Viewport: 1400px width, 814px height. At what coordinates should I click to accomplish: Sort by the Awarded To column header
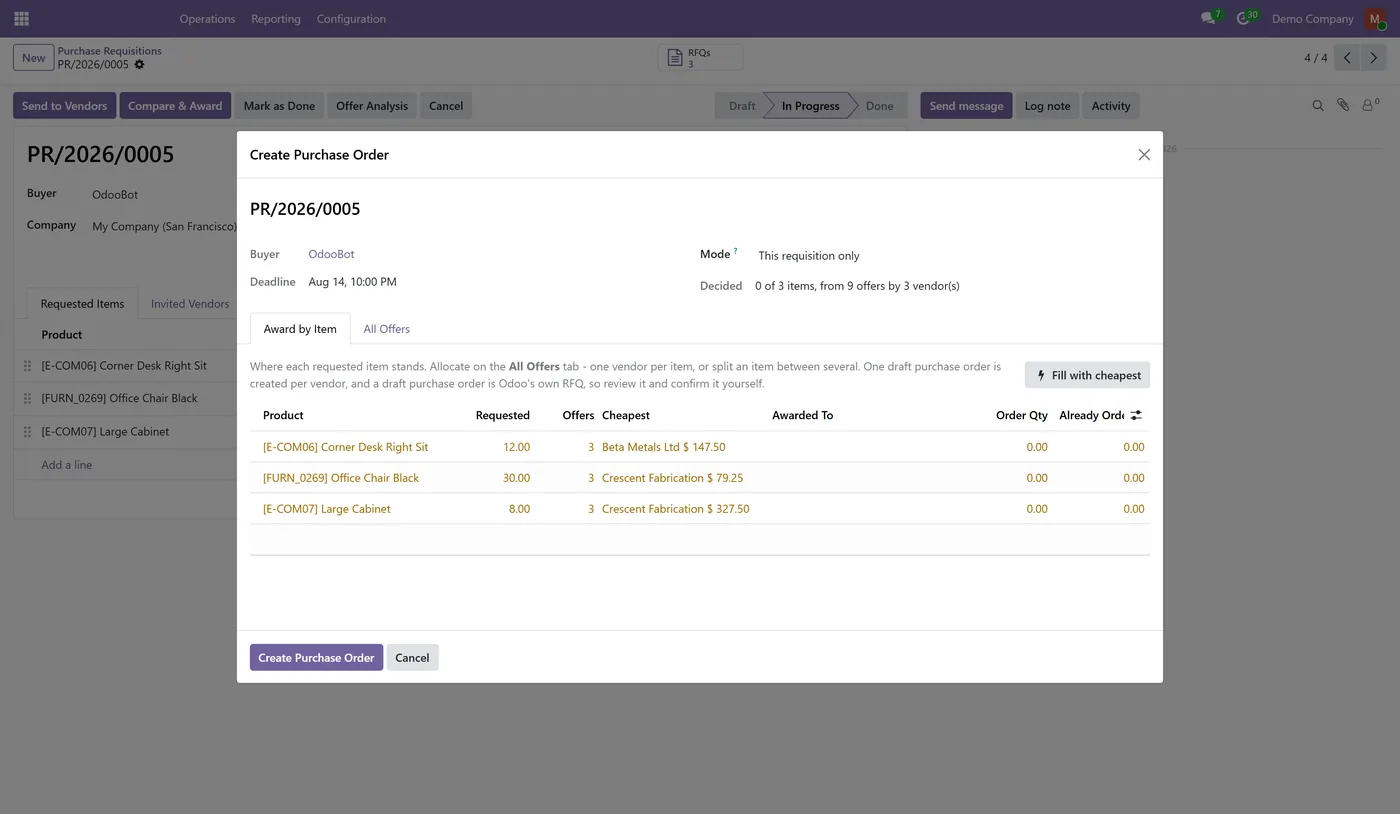tap(802, 415)
